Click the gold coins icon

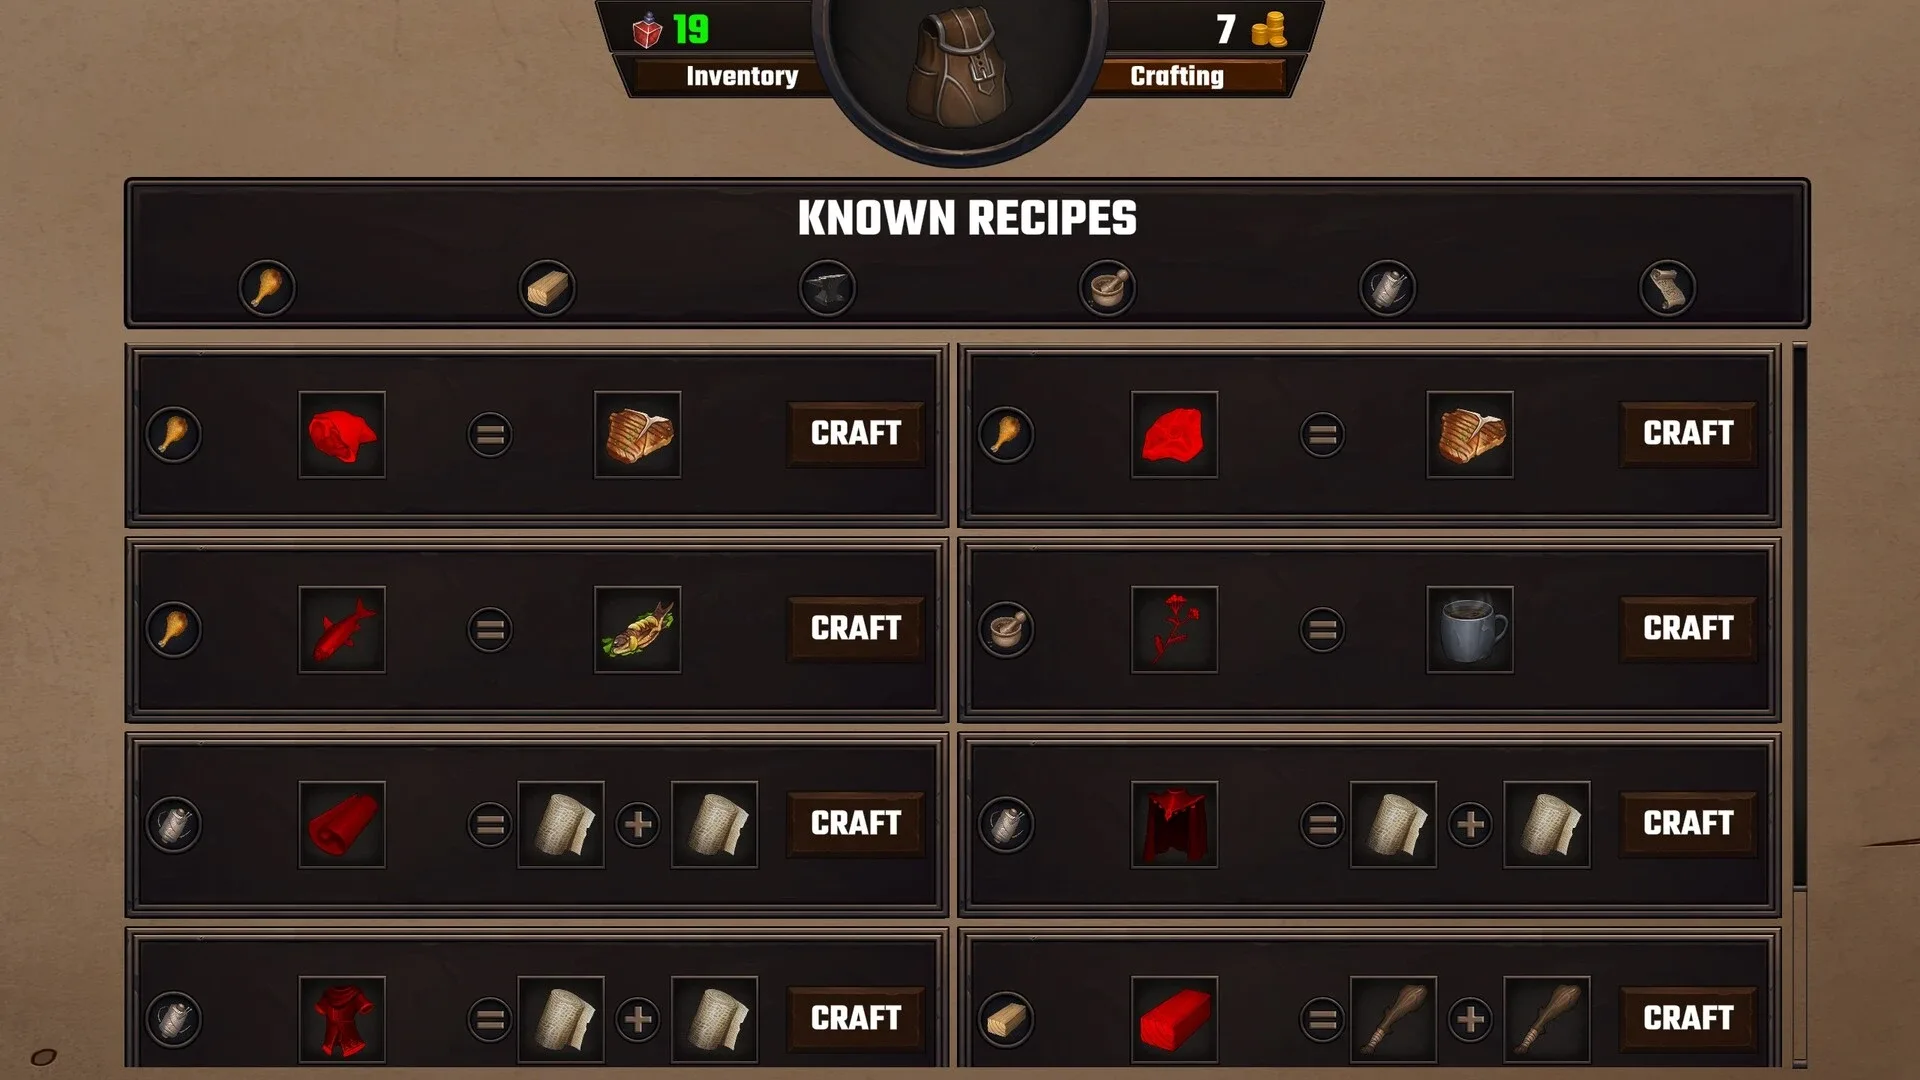pyautogui.click(x=1269, y=29)
